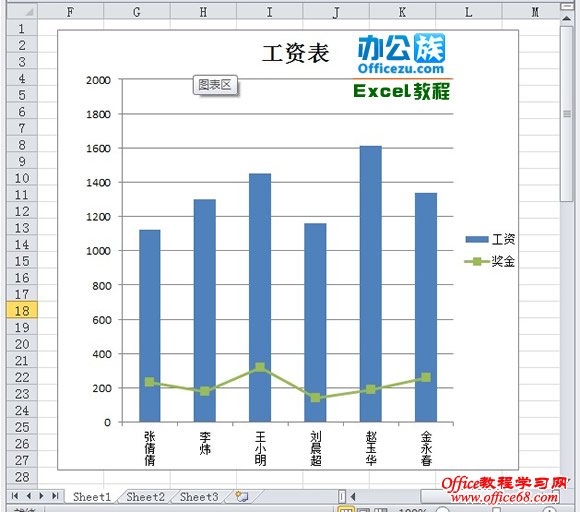Select the 奖金 marker for 赵玉华

[371, 389]
